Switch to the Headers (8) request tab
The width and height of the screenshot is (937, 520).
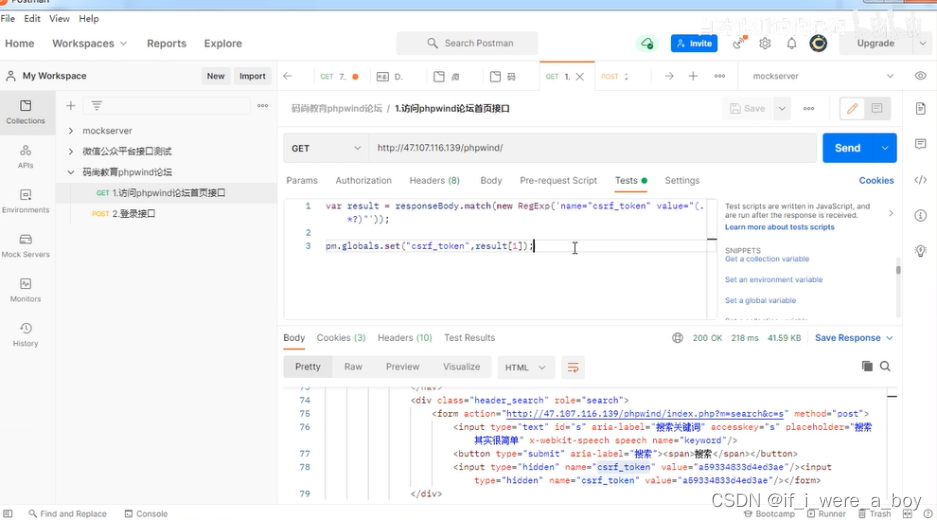[434, 181]
